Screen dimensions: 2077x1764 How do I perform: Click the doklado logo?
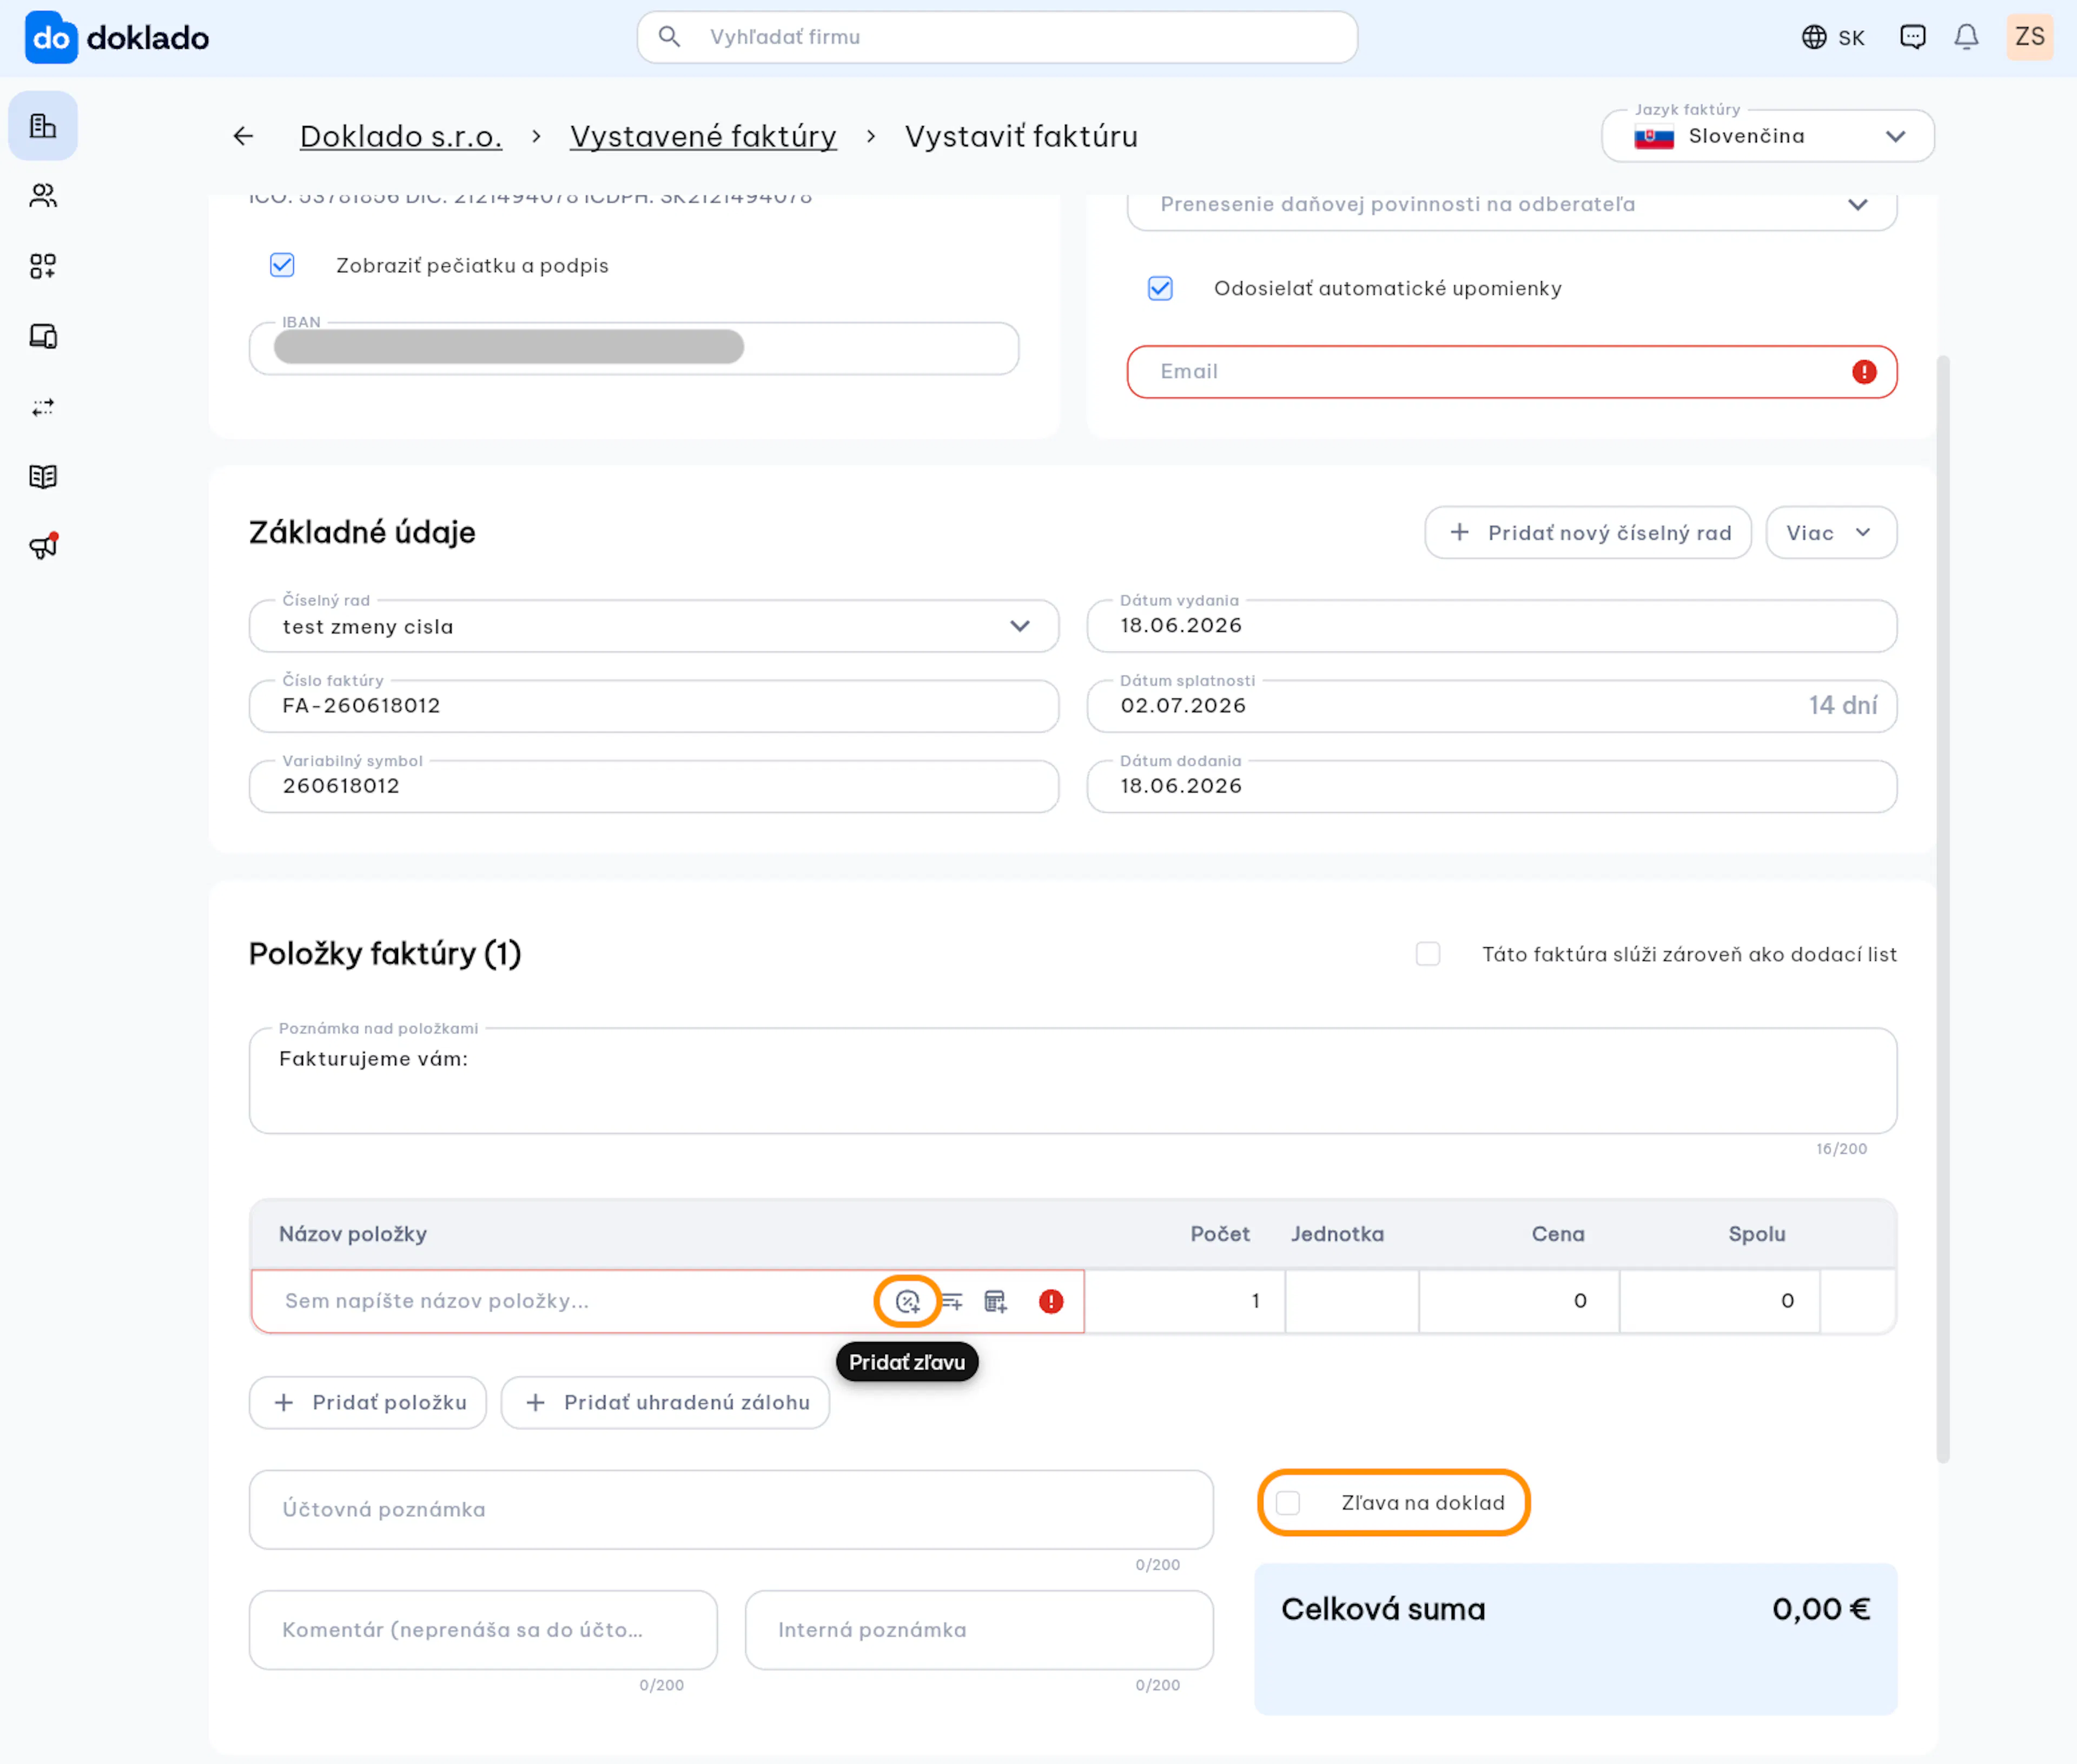(x=117, y=38)
